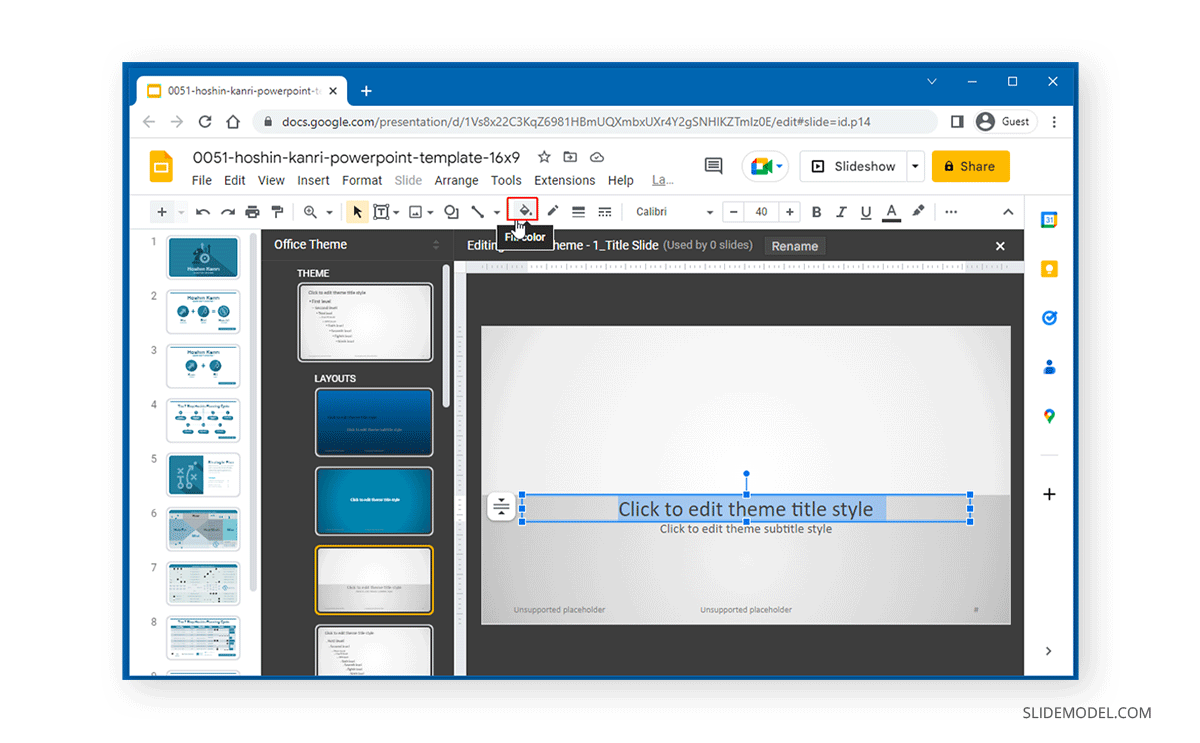This screenshot has height=743, width=1200.
Task: Open the Office Theme selector arrows
Action: (435, 245)
